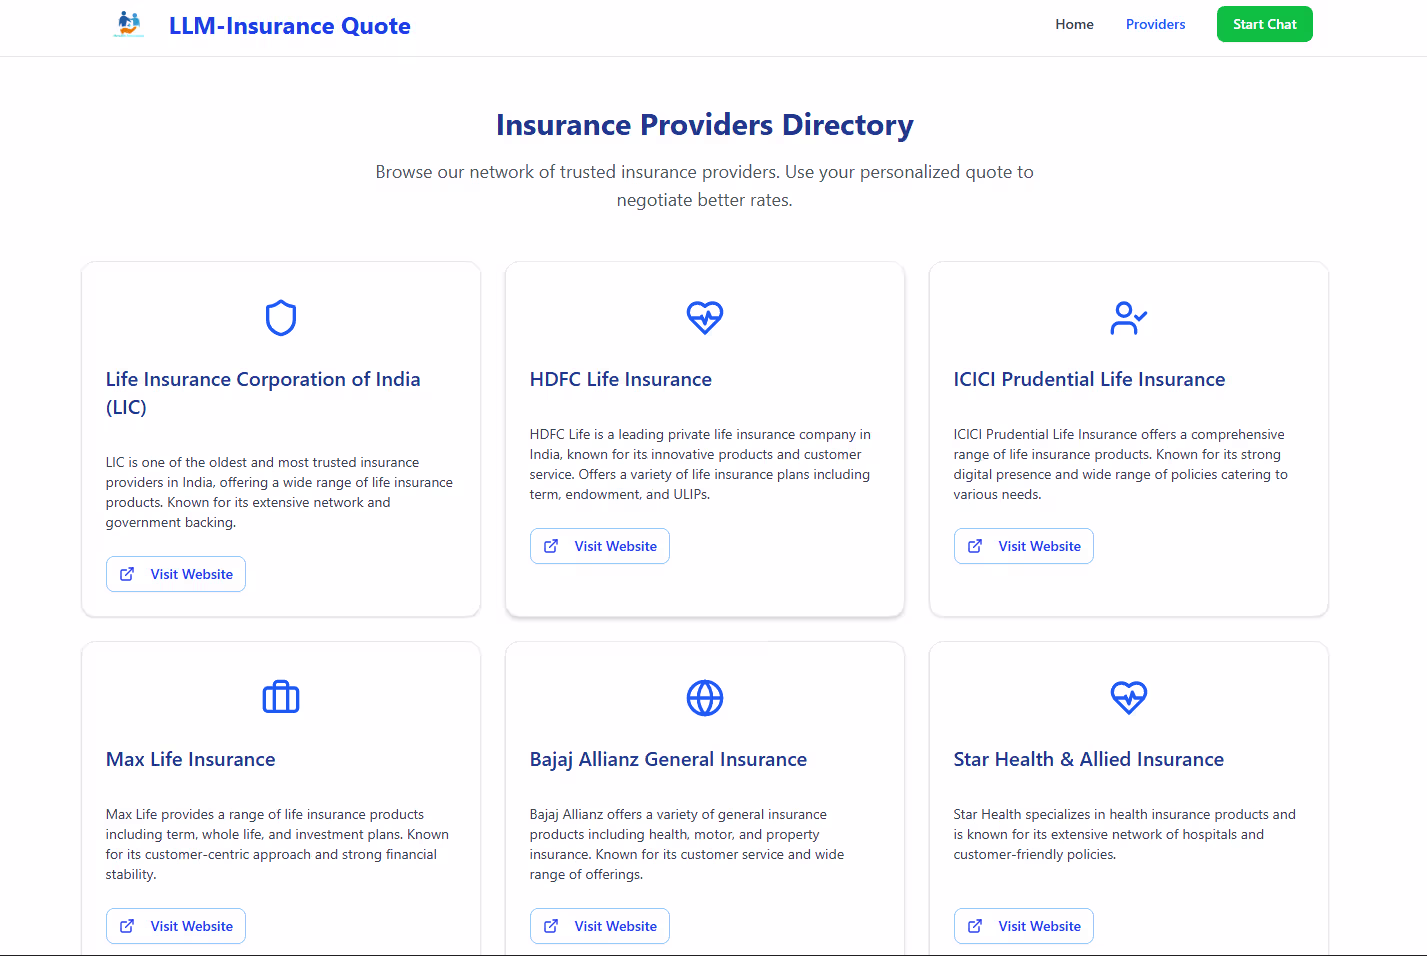The image size is (1427, 956).
Task: Visit the Bajaj Allianz website
Action: pyautogui.click(x=599, y=925)
